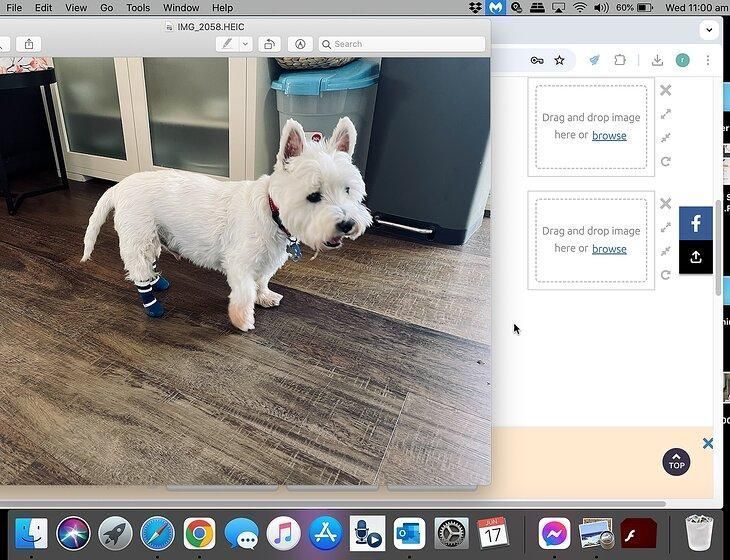
Task: Open Launchpad from the Dock
Action: click(115, 533)
